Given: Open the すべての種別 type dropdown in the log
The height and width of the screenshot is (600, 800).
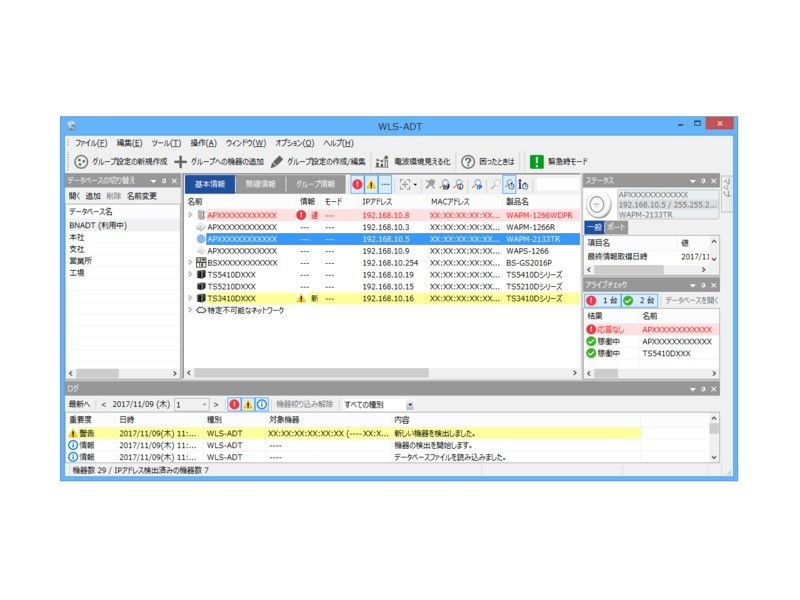Looking at the screenshot, I should (410, 405).
